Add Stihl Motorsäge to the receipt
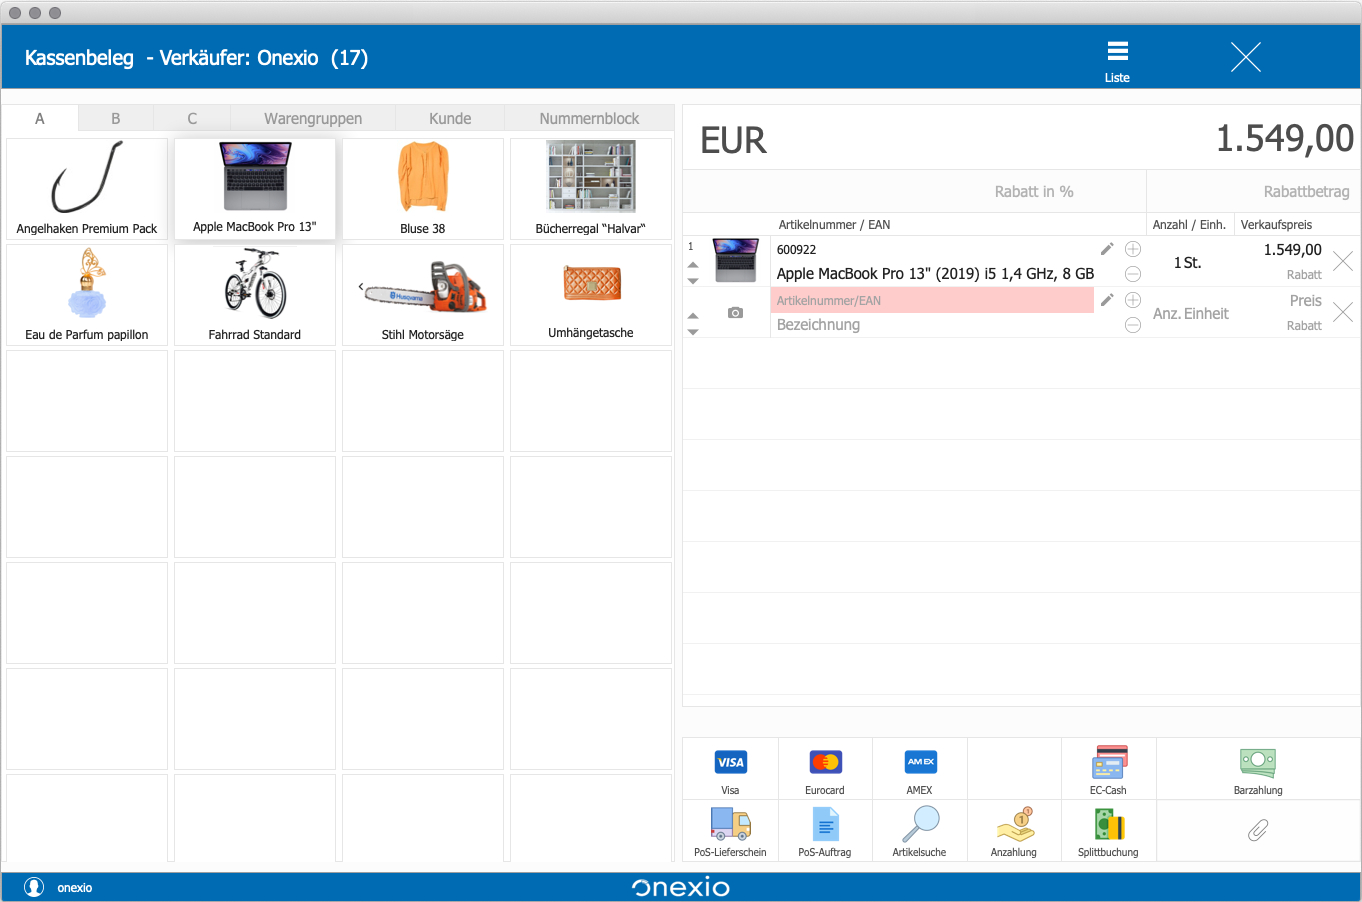Viewport: 1362px width, 902px height. coord(423,295)
